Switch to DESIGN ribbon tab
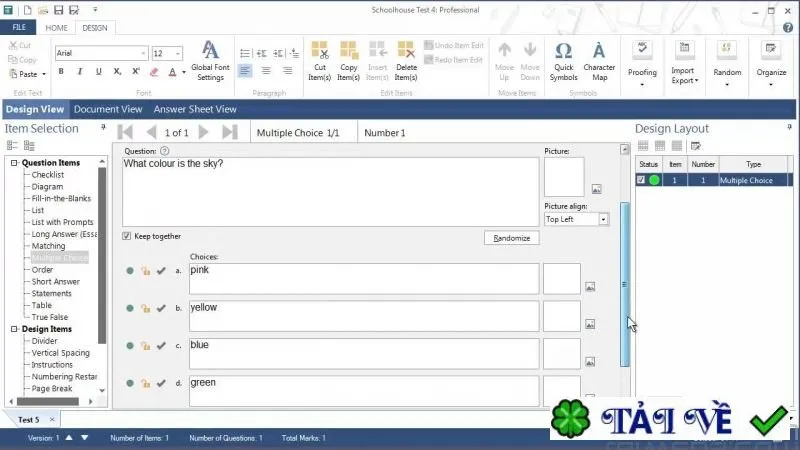The height and width of the screenshot is (450, 800). coord(95,28)
